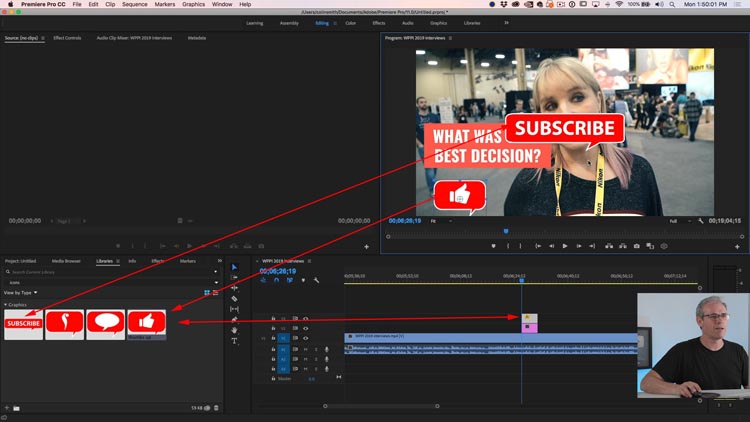Collapse the Graphics section

pyautogui.click(x=6, y=304)
